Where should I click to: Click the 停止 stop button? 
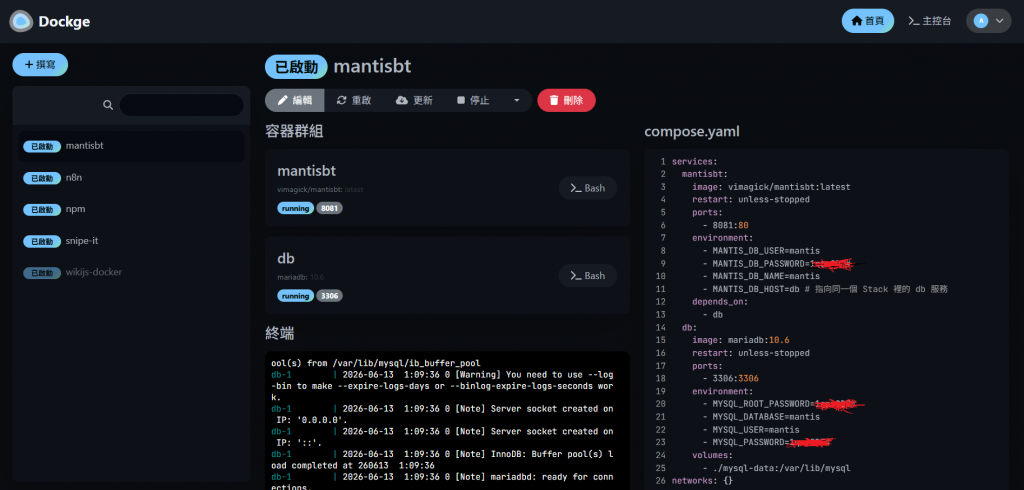473,101
